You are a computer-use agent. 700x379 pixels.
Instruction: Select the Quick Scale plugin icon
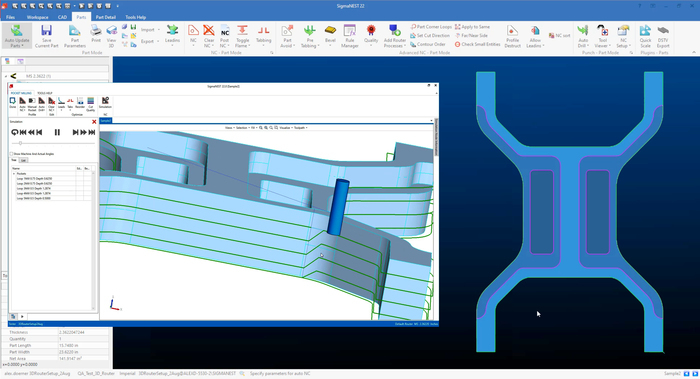645,36
